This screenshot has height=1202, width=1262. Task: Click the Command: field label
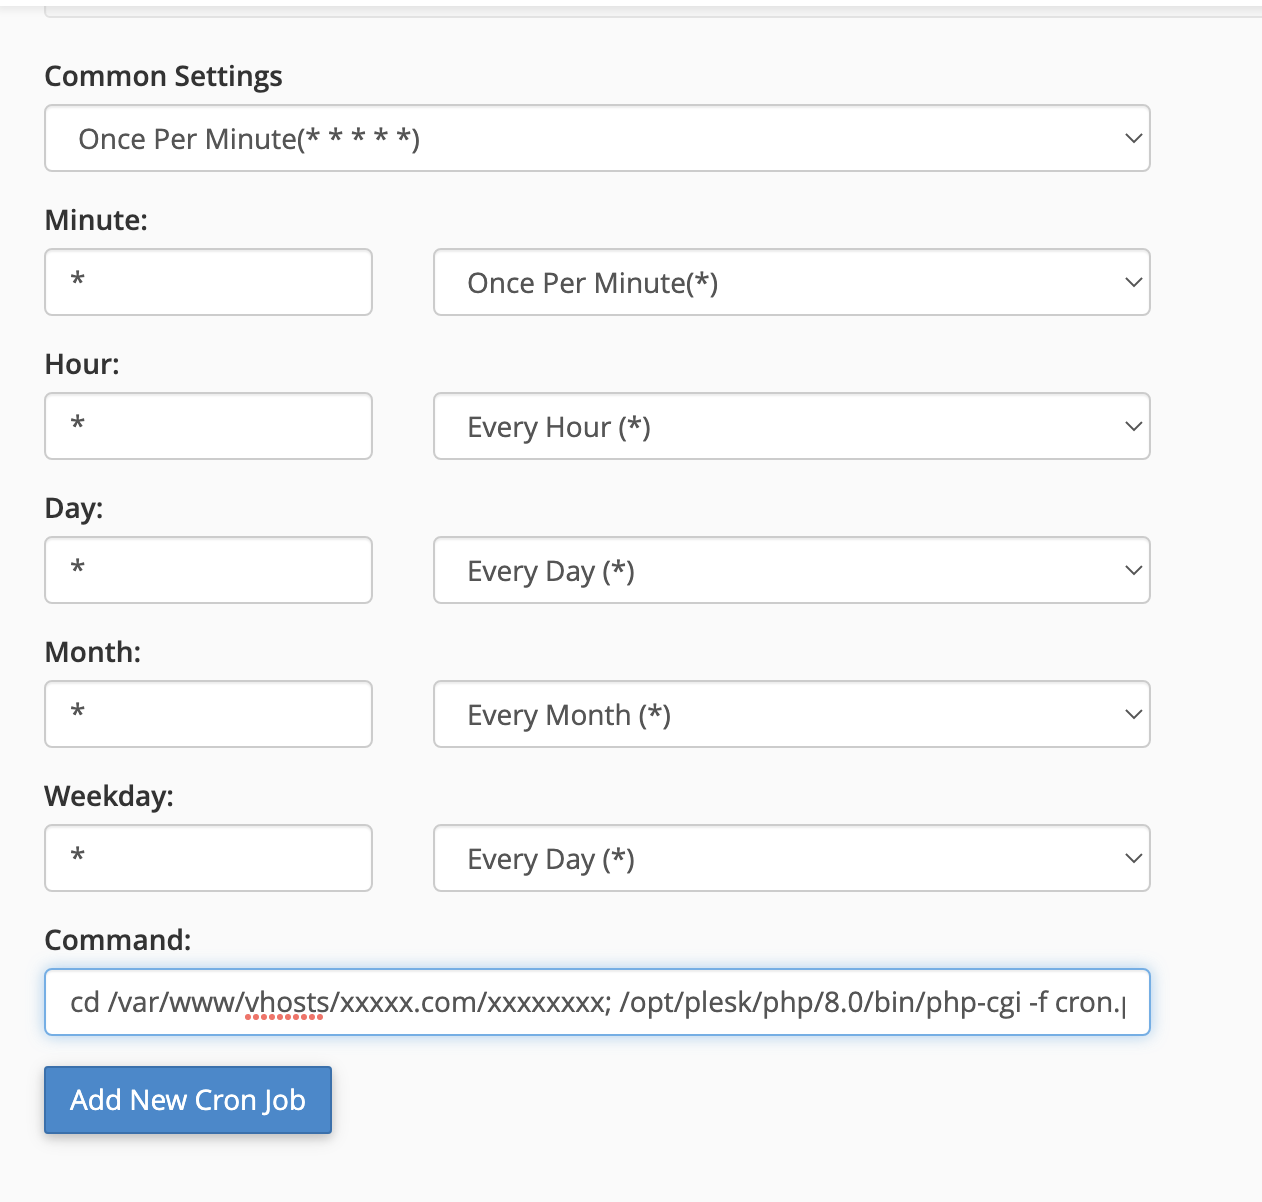click(x=118, y=940)
